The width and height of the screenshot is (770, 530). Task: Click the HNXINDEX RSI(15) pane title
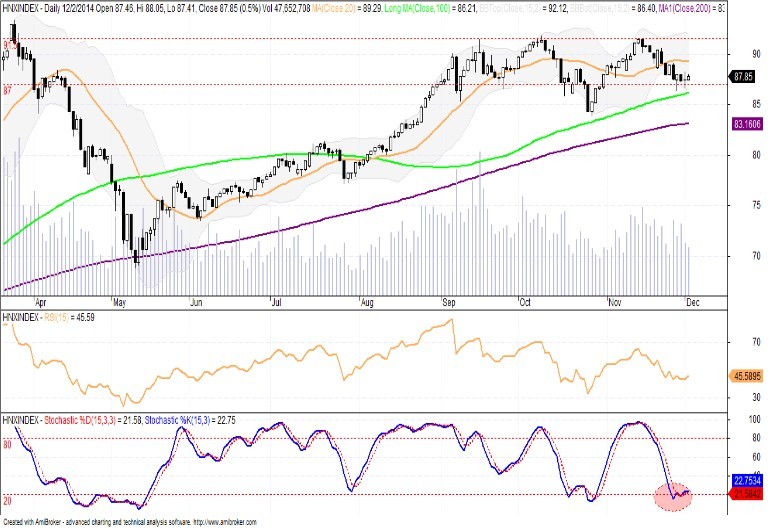point(40,317)
